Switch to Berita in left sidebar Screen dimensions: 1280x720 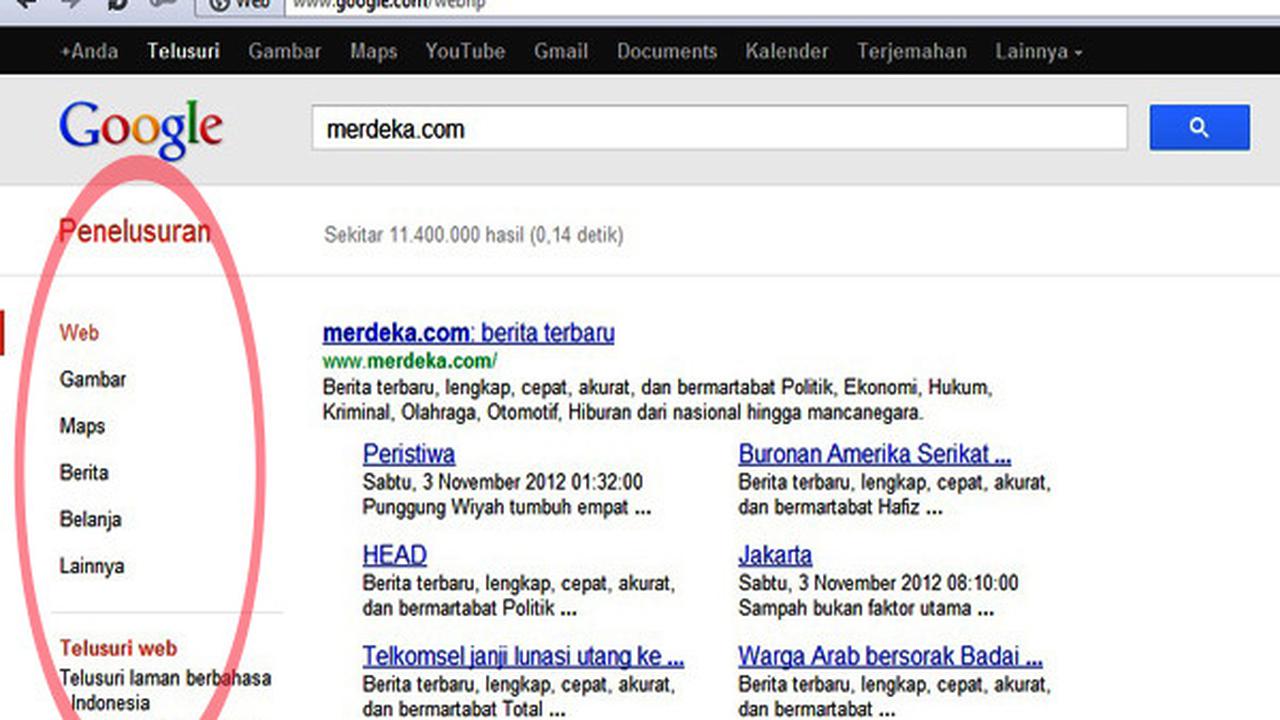(x=84, y=473)
